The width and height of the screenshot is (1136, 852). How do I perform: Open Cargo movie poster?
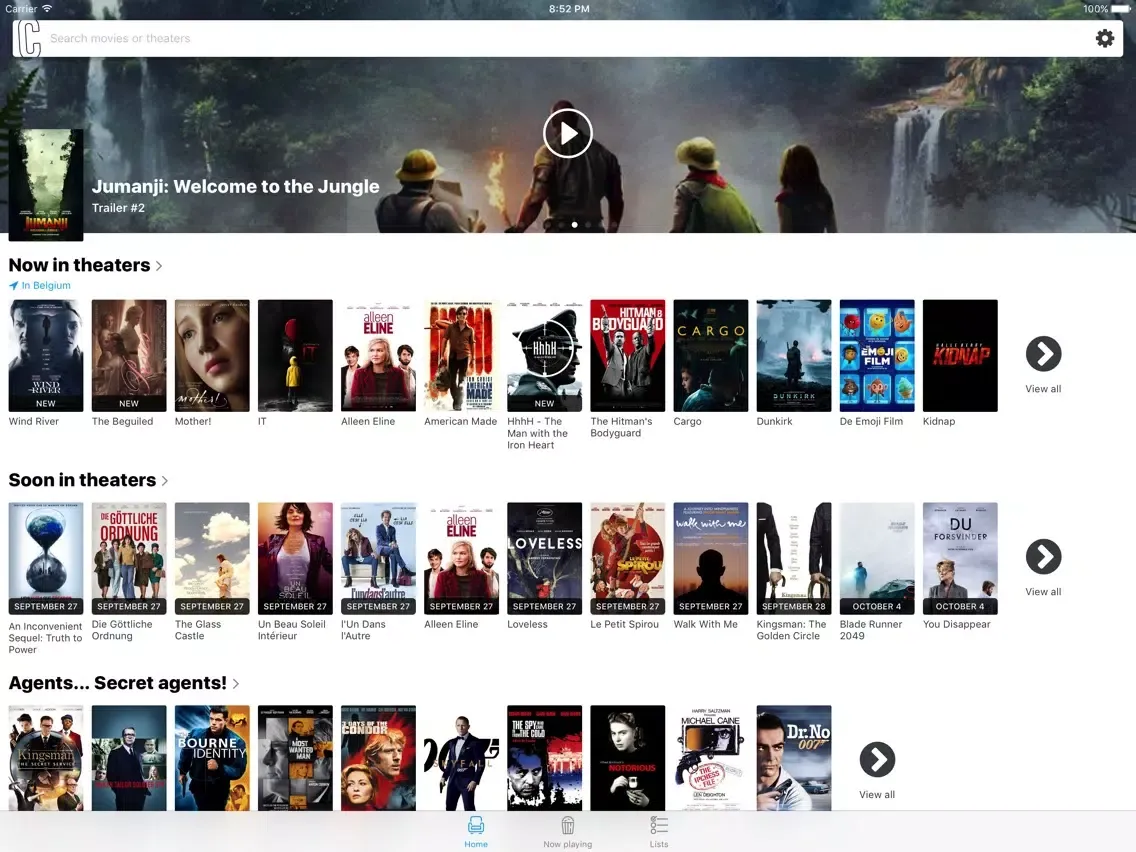(711, 356)
